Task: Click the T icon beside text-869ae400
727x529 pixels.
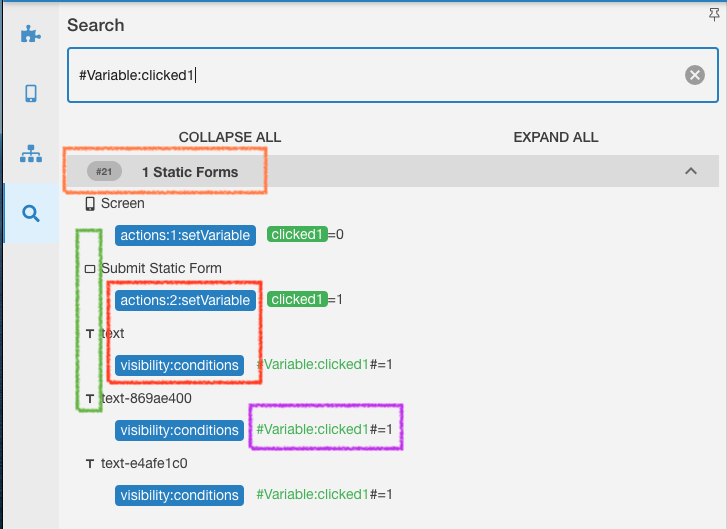Action: pyautogui.click(x=90, y=399)
